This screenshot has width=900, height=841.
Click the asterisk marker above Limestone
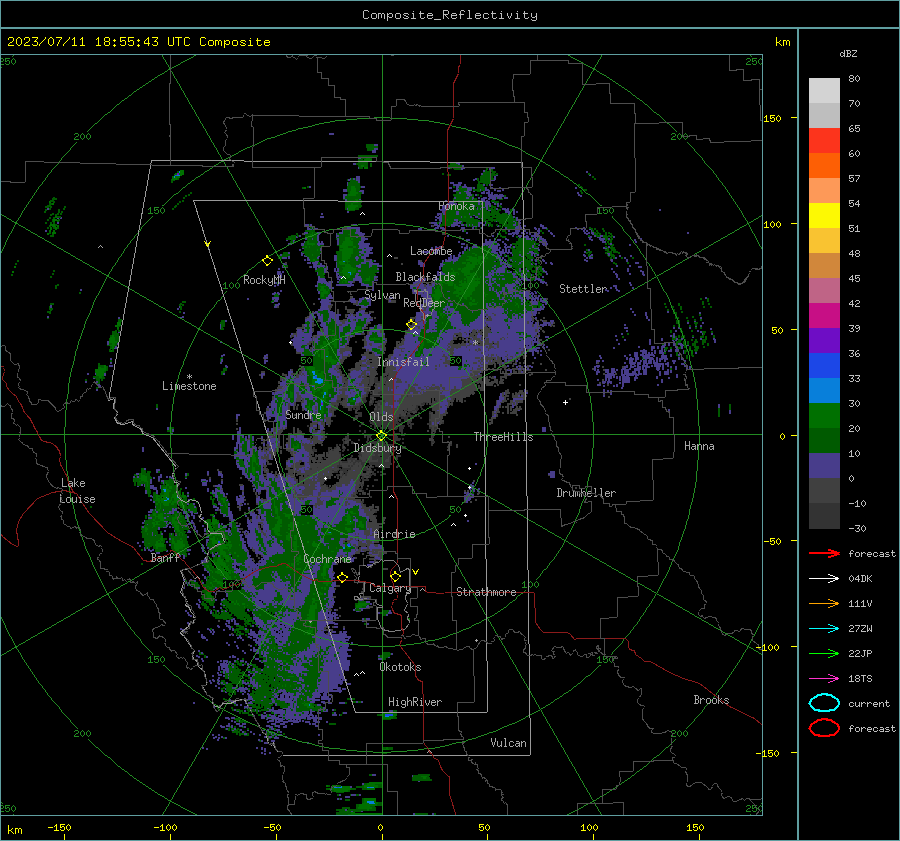point(189,377)
